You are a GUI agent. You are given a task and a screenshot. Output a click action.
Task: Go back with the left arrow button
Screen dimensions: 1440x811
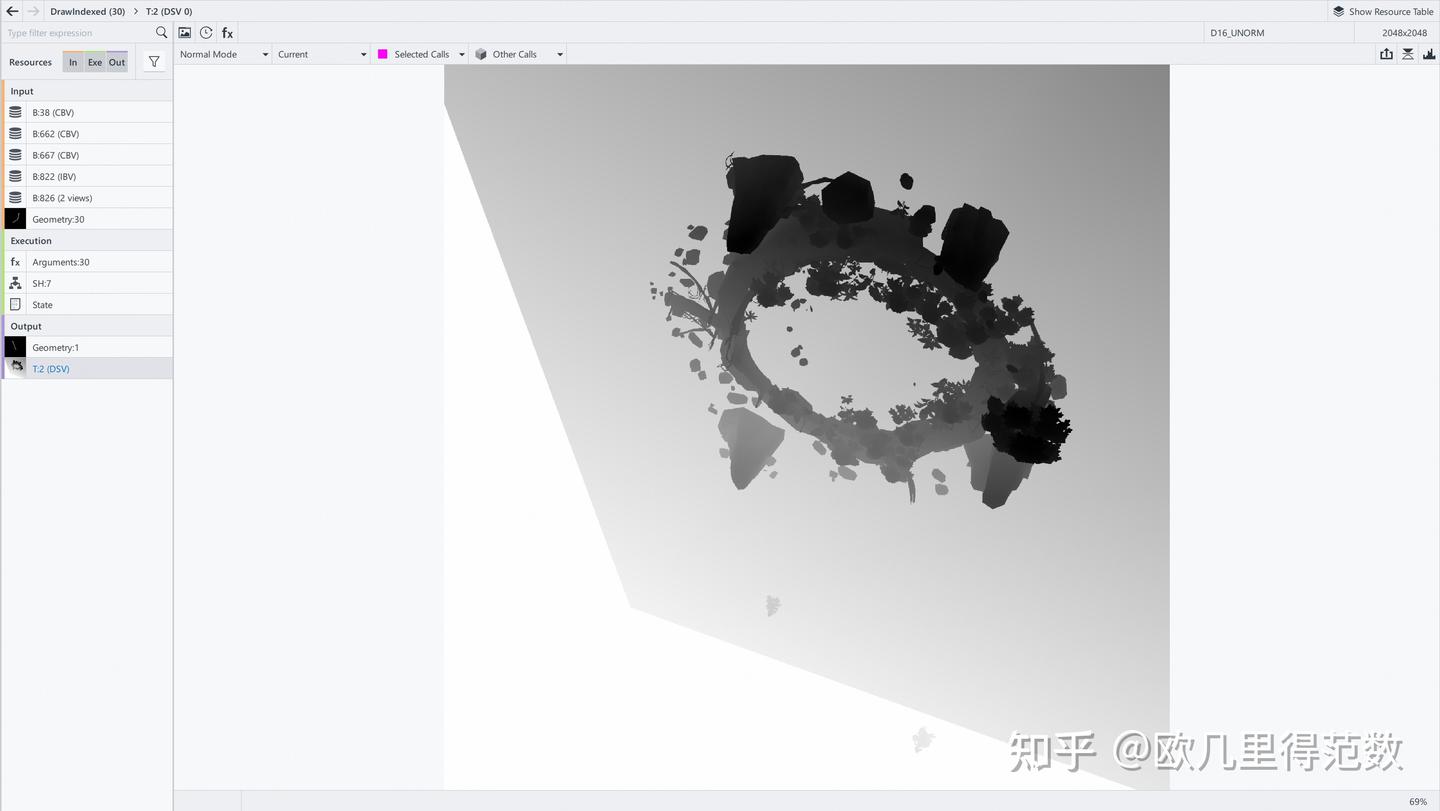pos(13,11)
